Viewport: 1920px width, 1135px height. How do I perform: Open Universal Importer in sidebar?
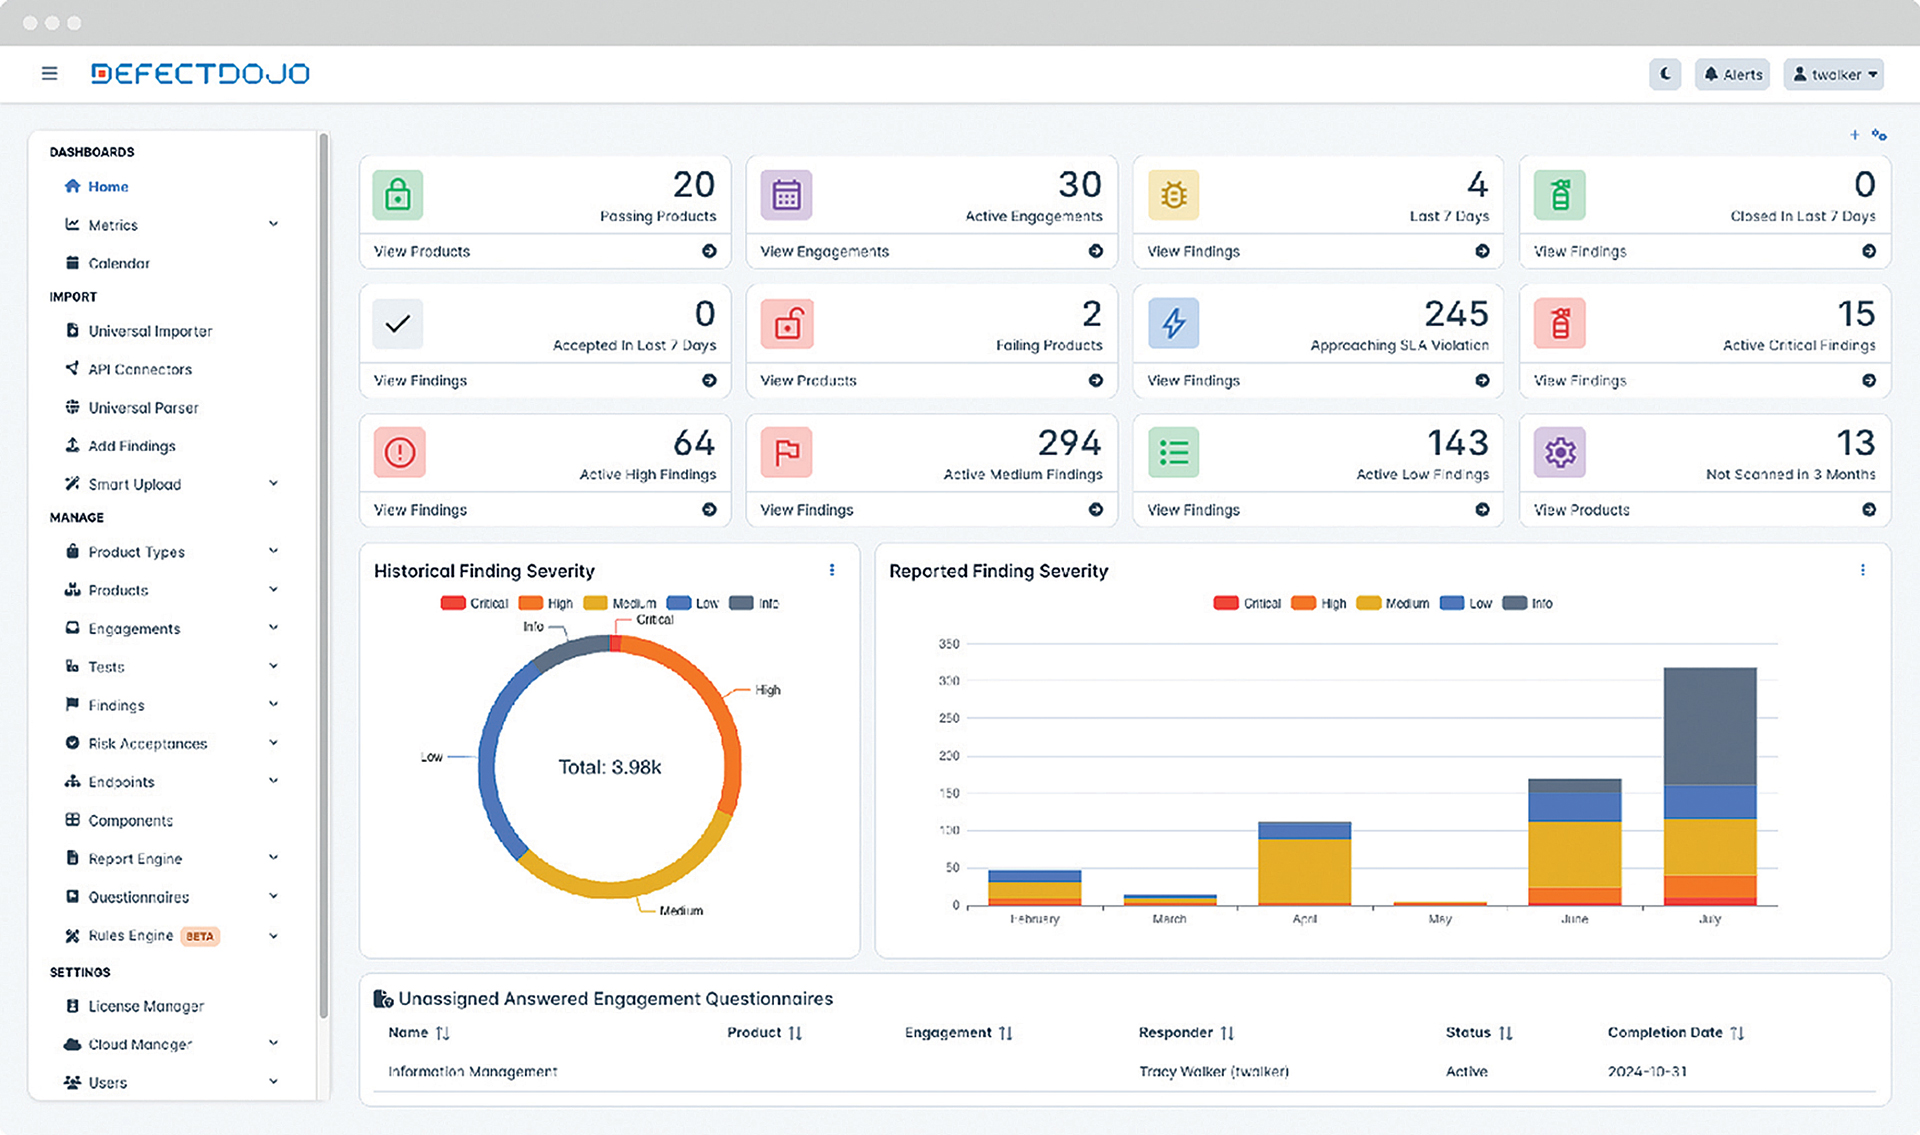coord(150,331)
